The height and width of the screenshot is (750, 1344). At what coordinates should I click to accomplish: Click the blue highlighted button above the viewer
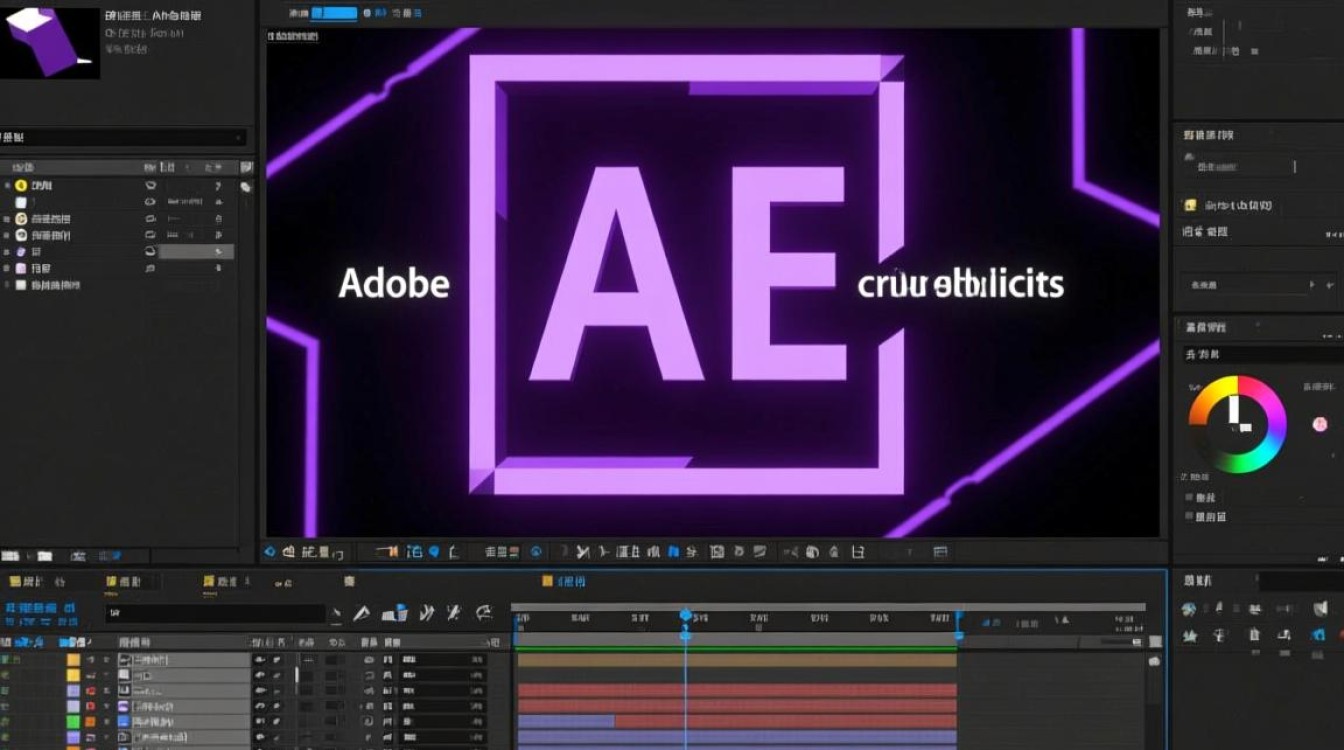point(334,13)
